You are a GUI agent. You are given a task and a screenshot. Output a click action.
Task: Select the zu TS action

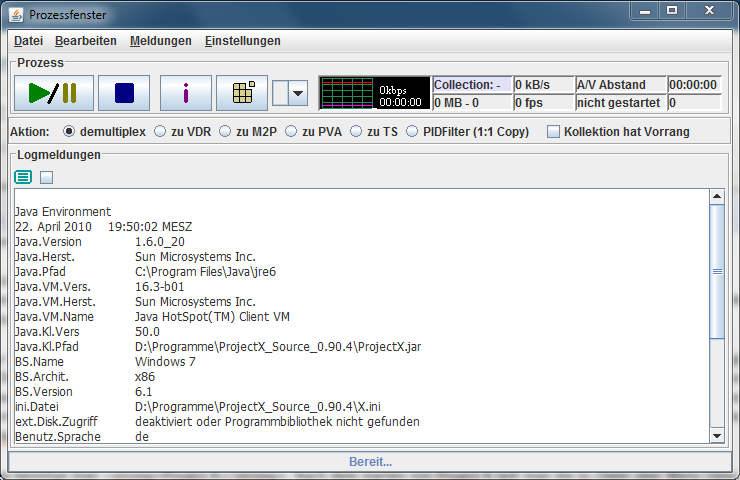coord(374,132)
